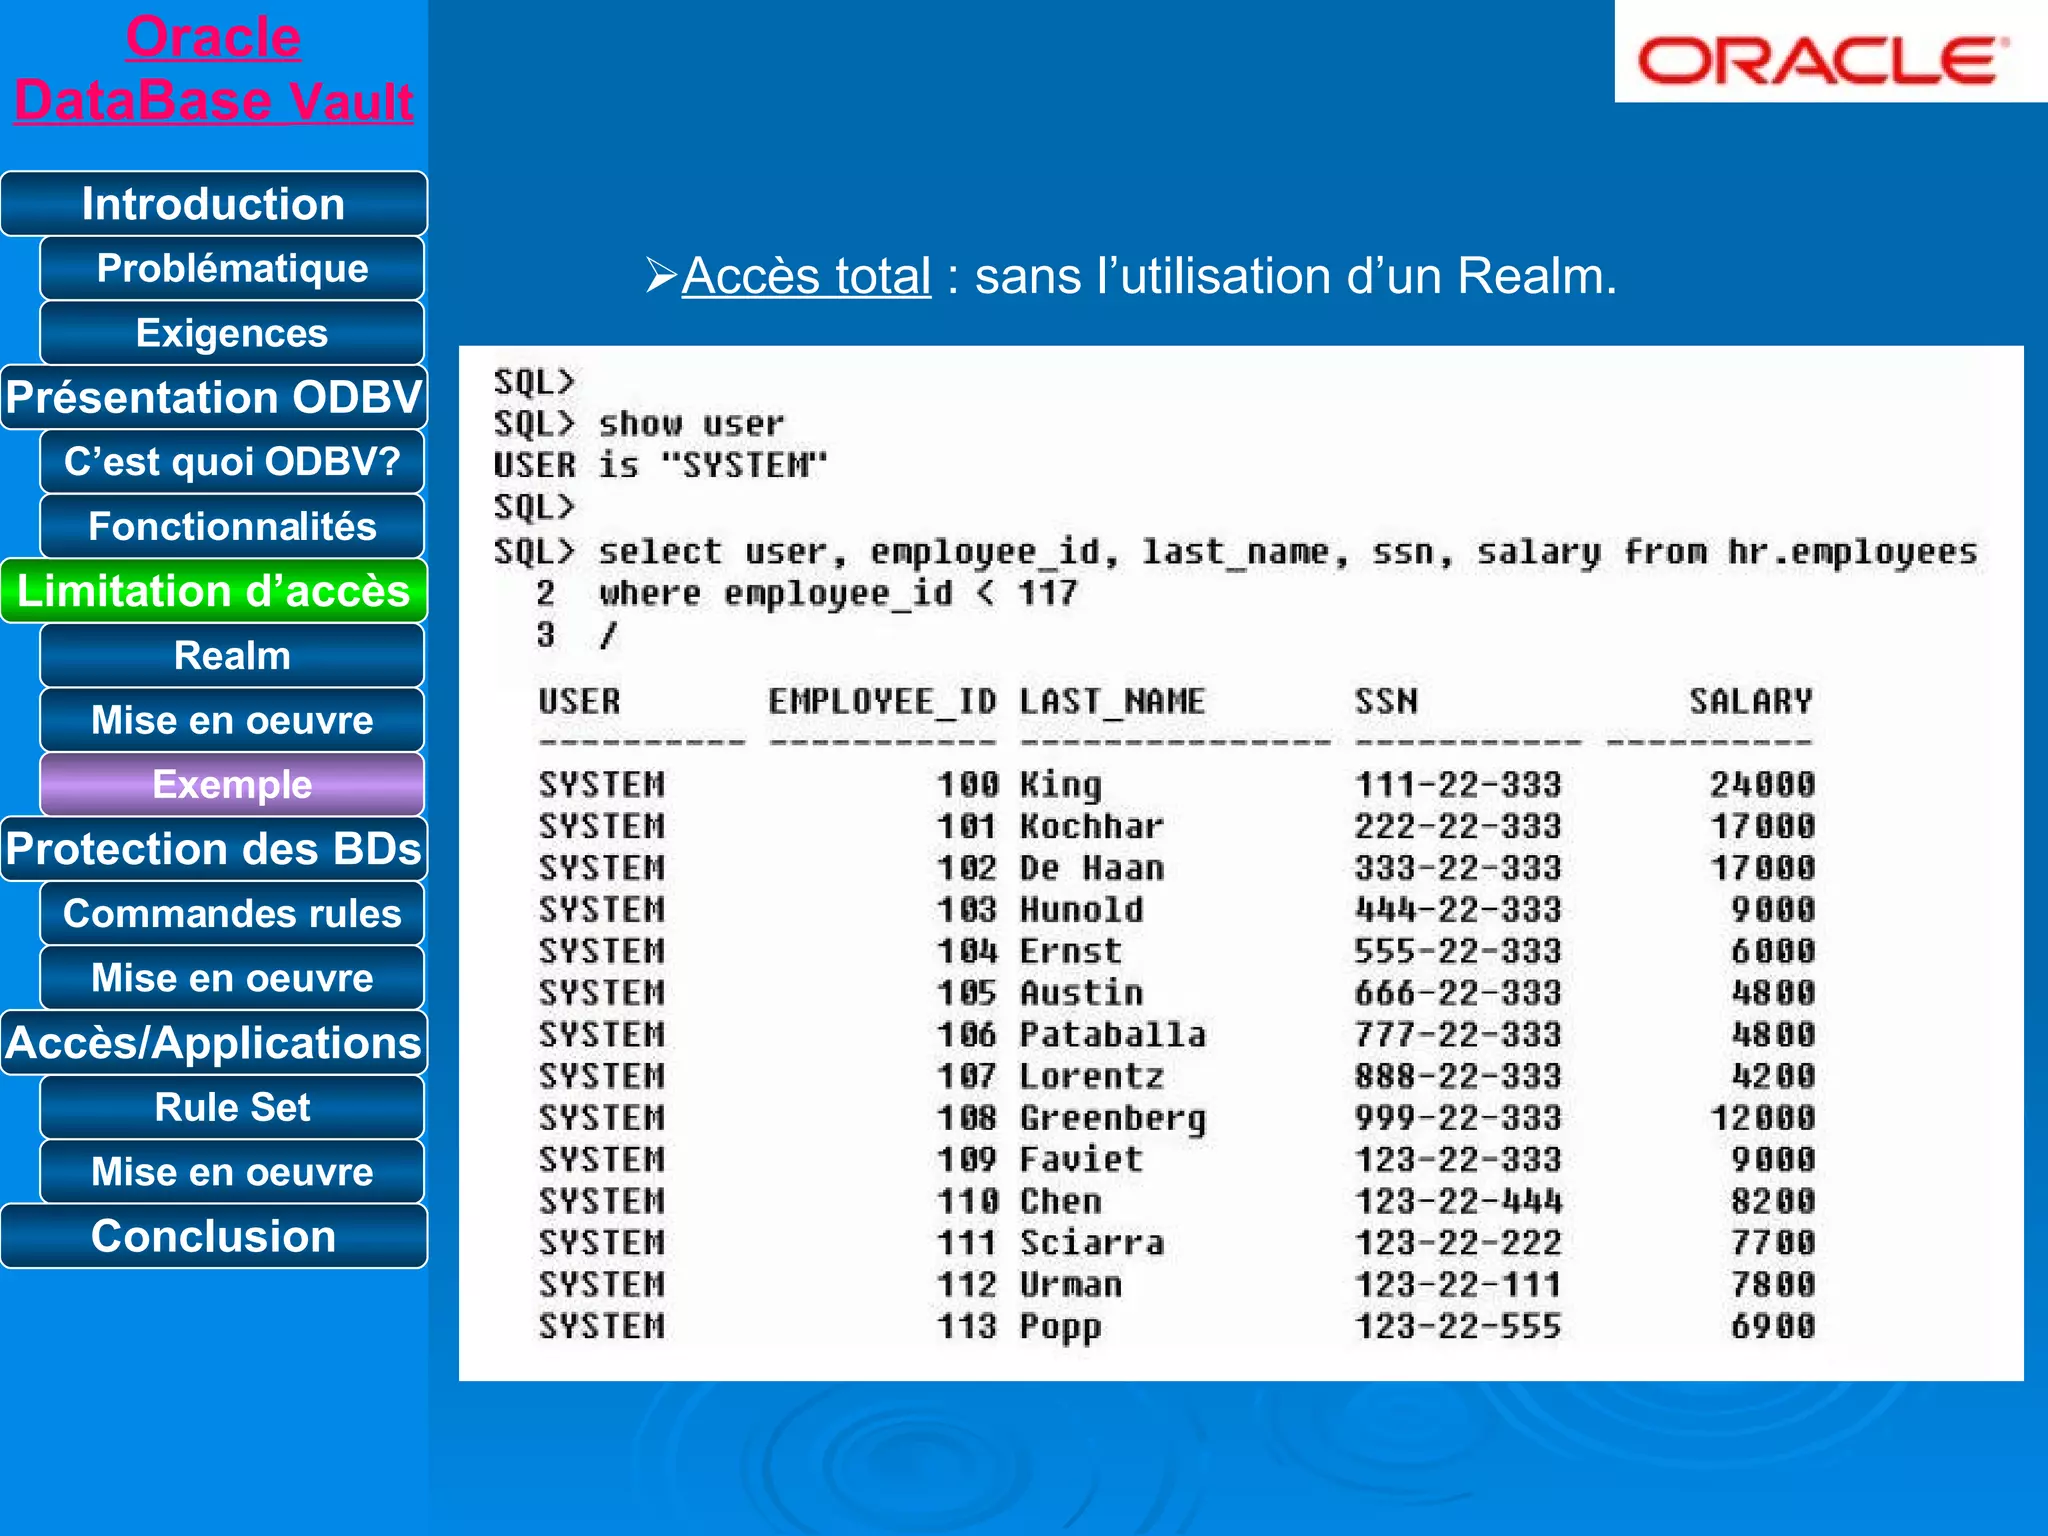Viewport: 2048px width, 1536px height.
Task: Select the purple Exemple button
Action: pyautogui.click(x=232, y=784)
